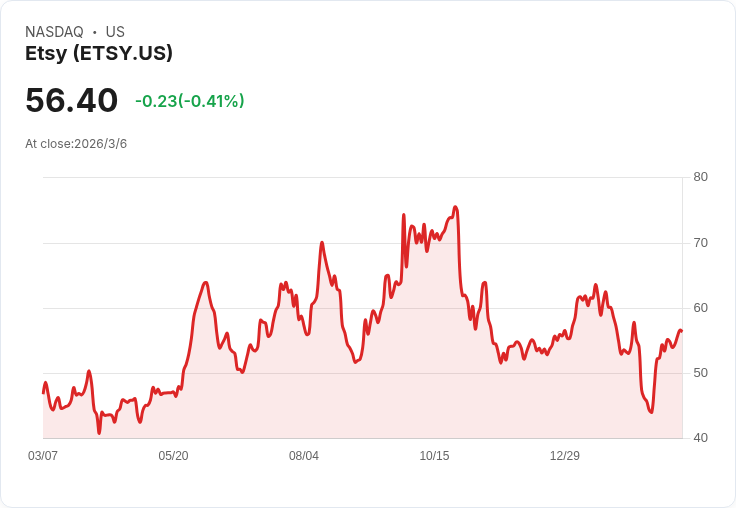Click the chart peak above 08/04

click(322, 242)
